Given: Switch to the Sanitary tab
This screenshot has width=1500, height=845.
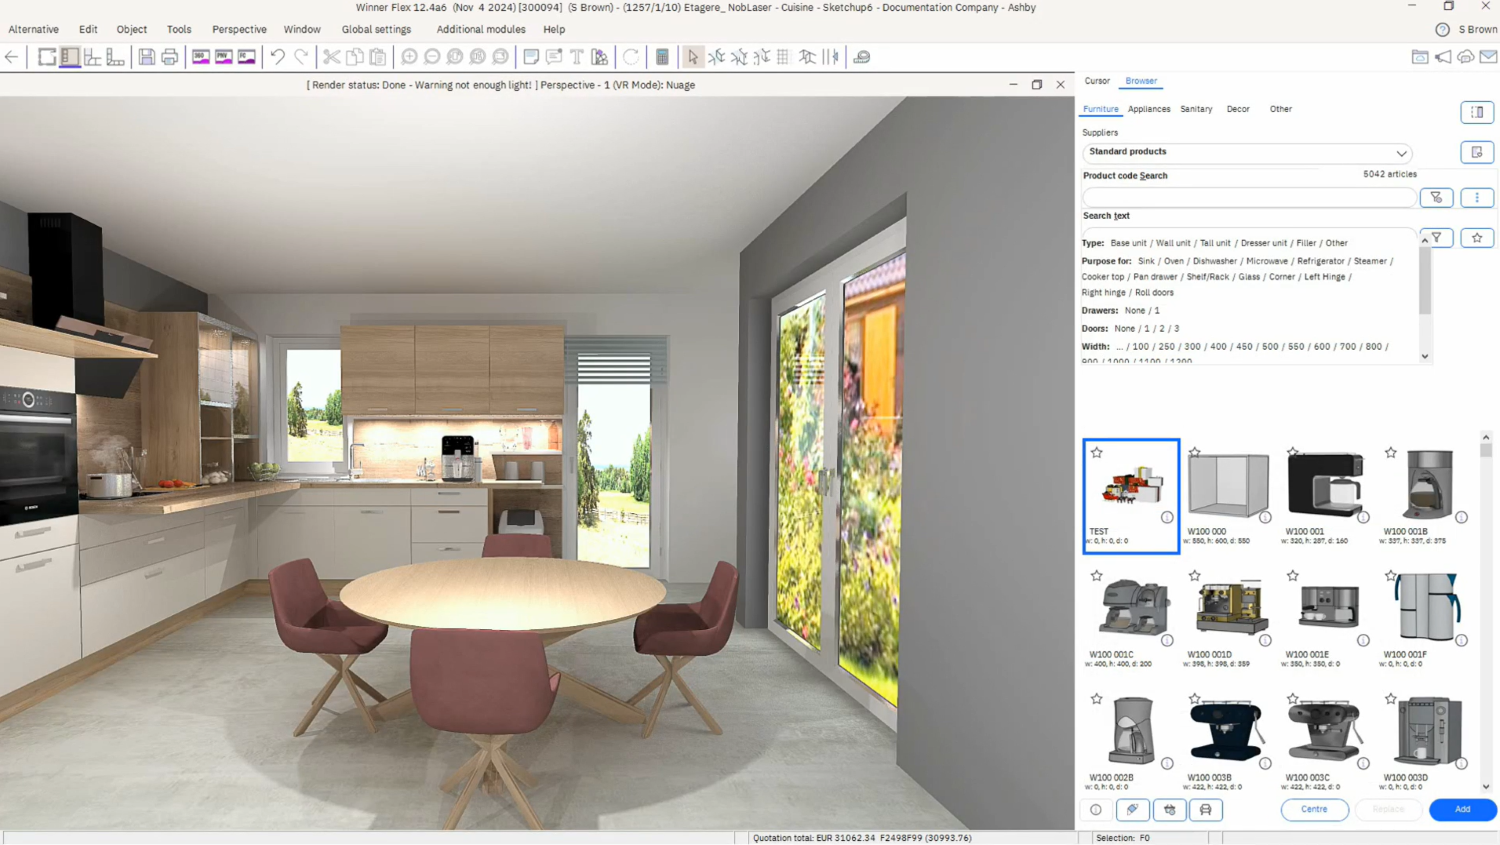Looking at the screenshot, I should 1196,109.
